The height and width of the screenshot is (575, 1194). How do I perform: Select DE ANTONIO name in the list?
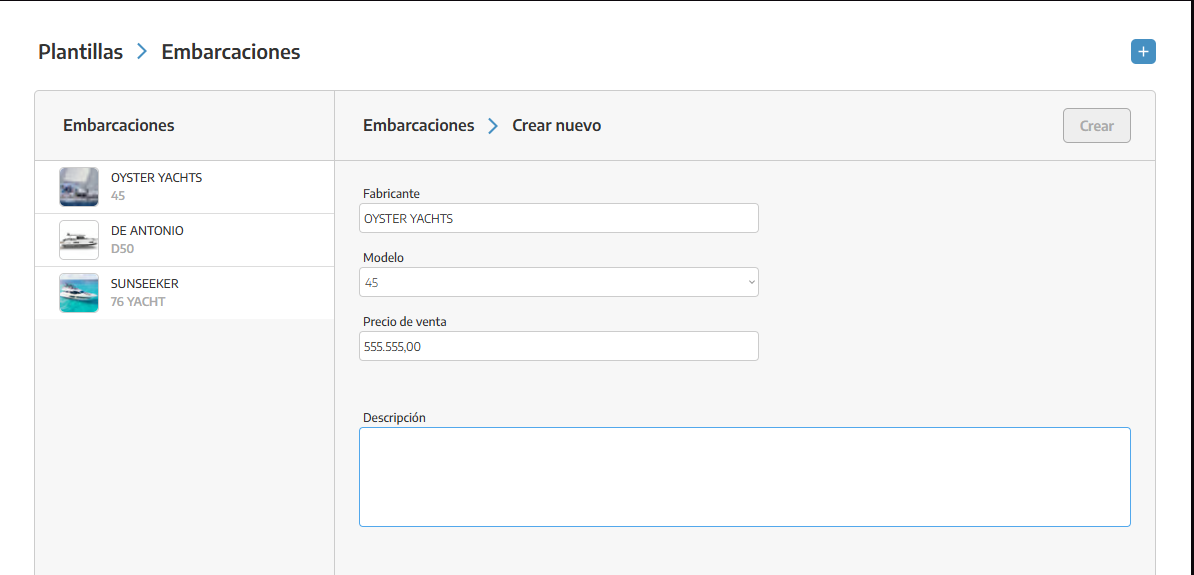[x=147, y=231]
